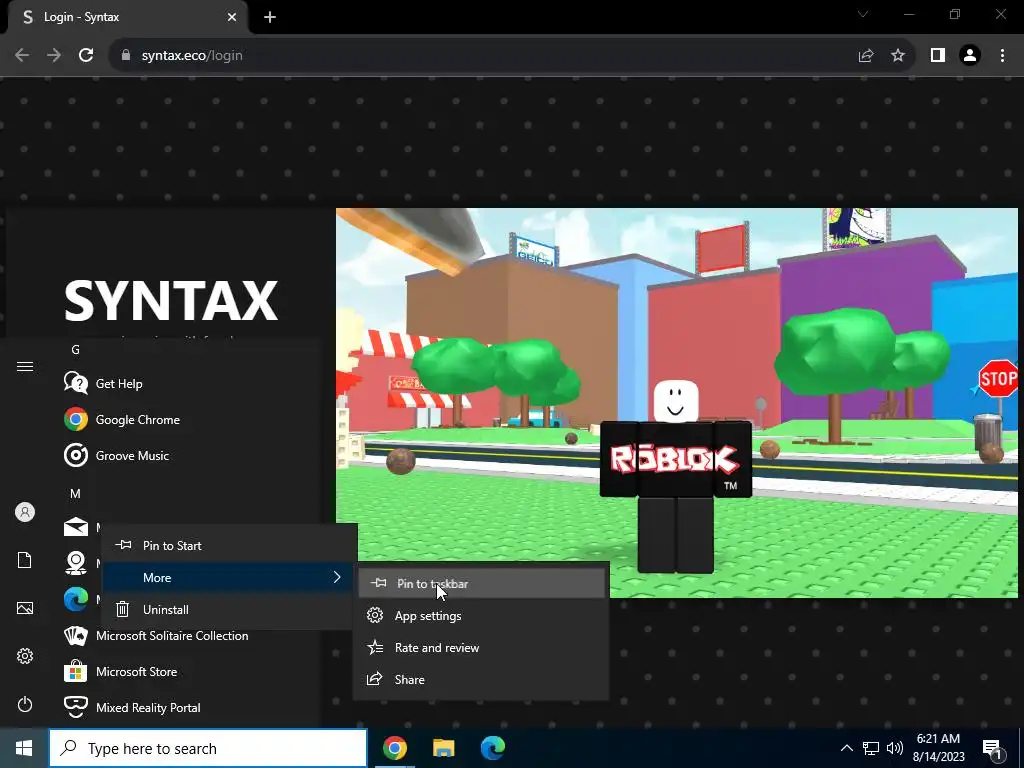Open the notification center icon
1024x768 pixels.
[x=993, y=749]
